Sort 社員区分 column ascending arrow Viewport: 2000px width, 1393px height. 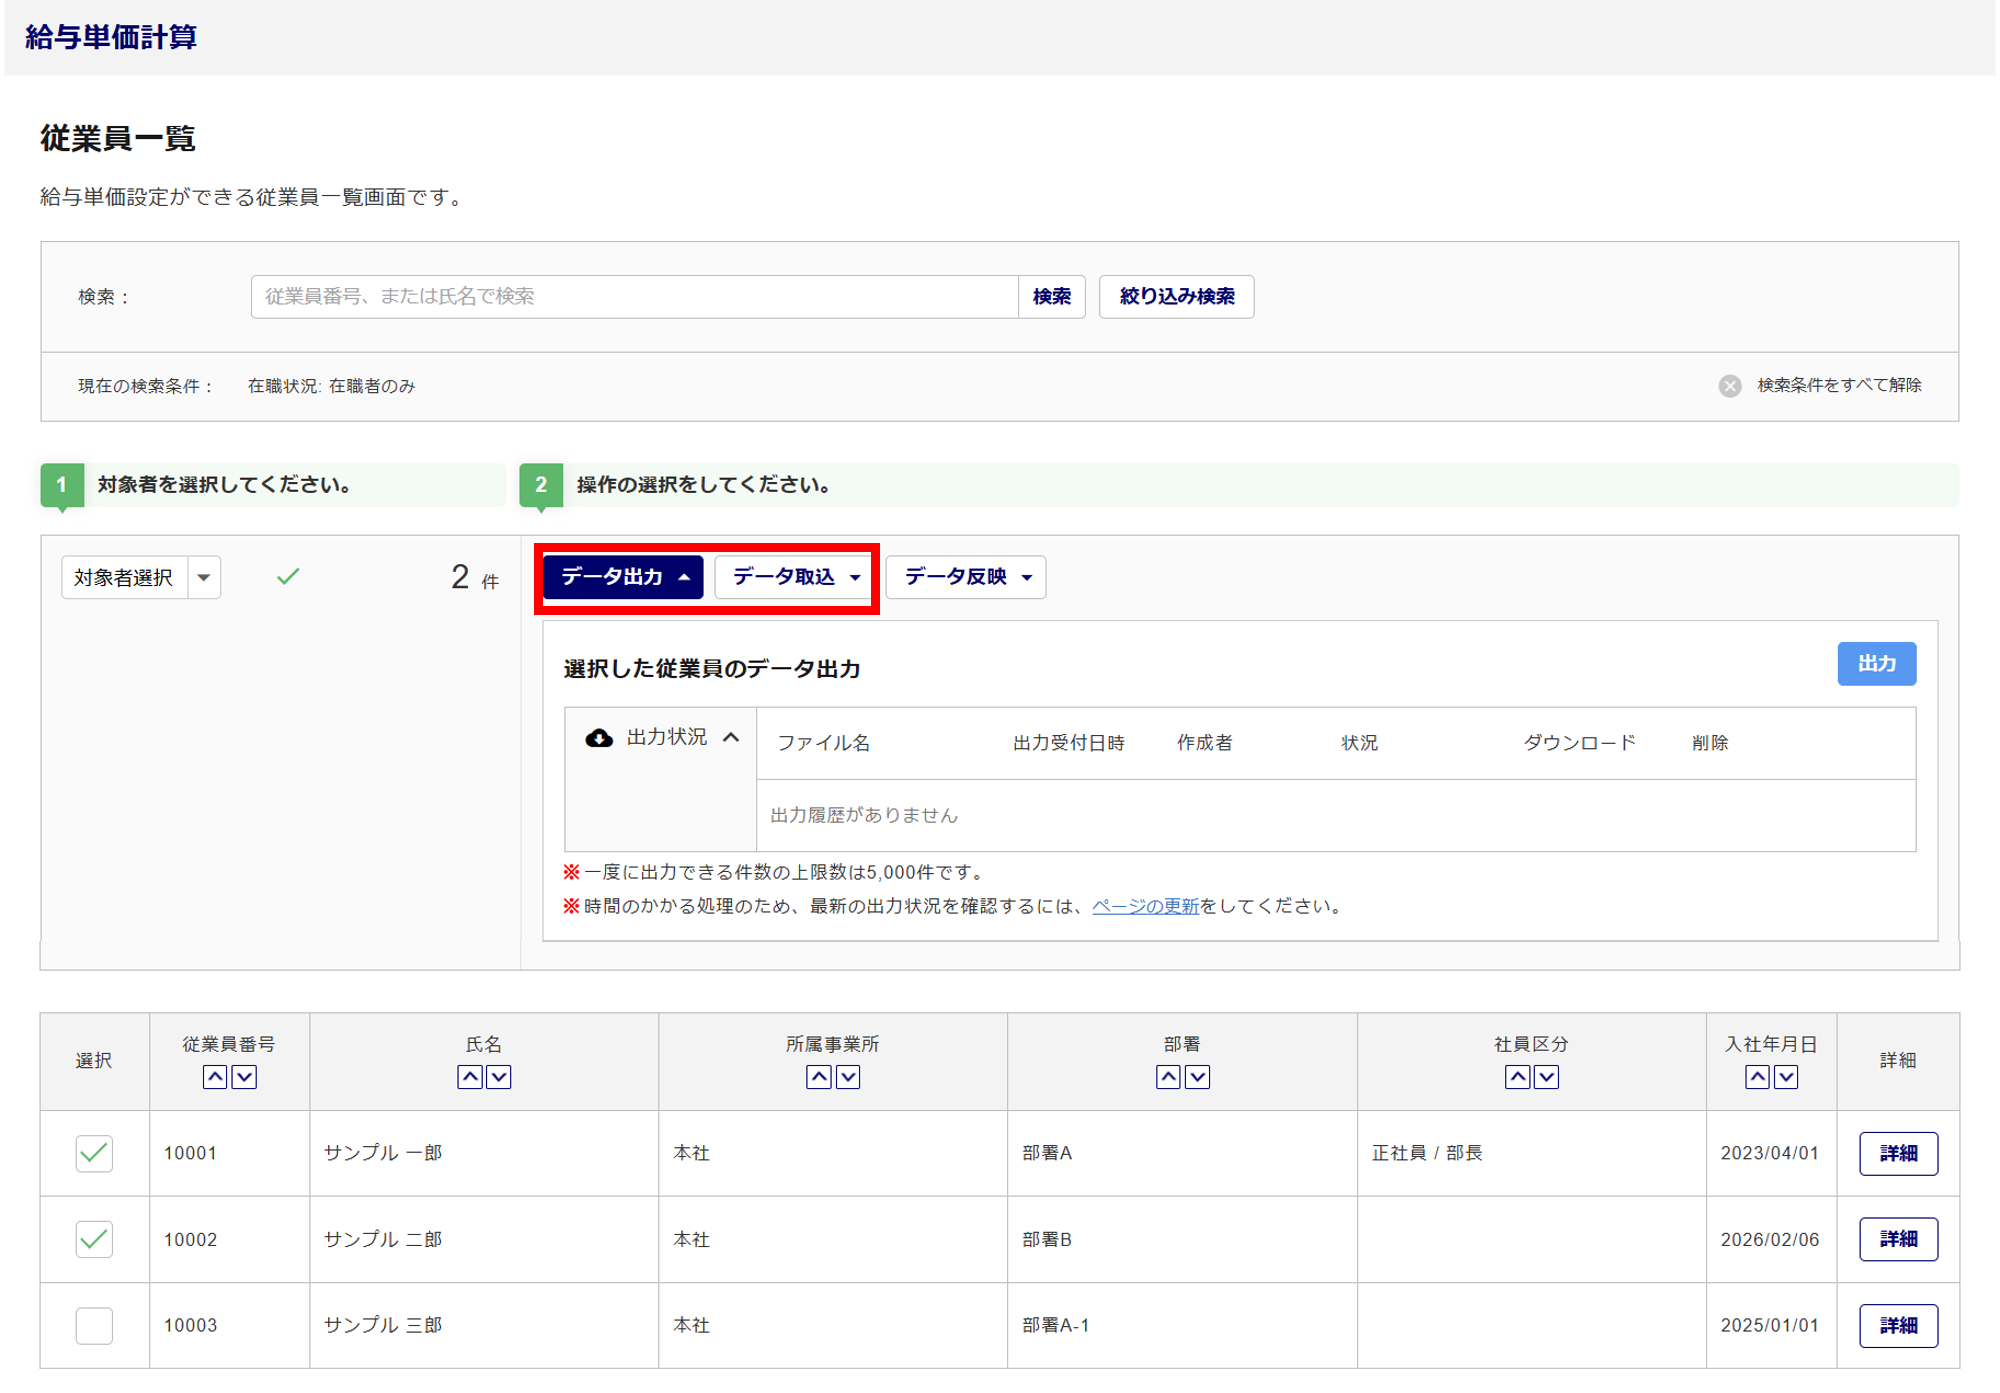(1516, 1076)
